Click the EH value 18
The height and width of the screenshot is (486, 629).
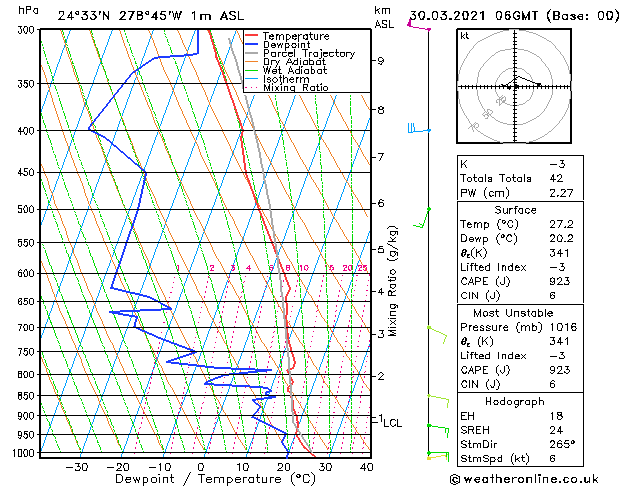click(x=556, y=416)
